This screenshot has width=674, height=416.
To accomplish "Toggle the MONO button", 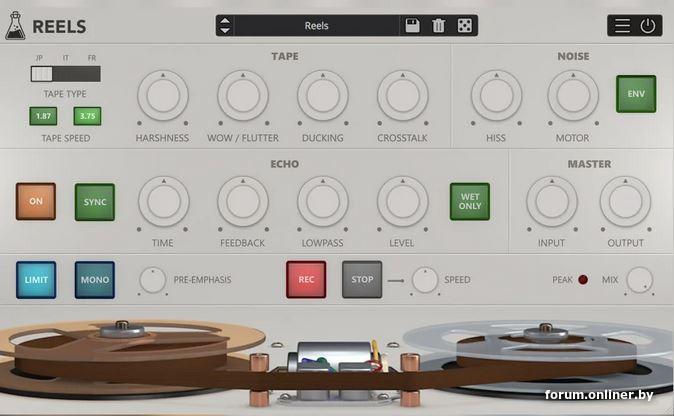I will [95, 280].
